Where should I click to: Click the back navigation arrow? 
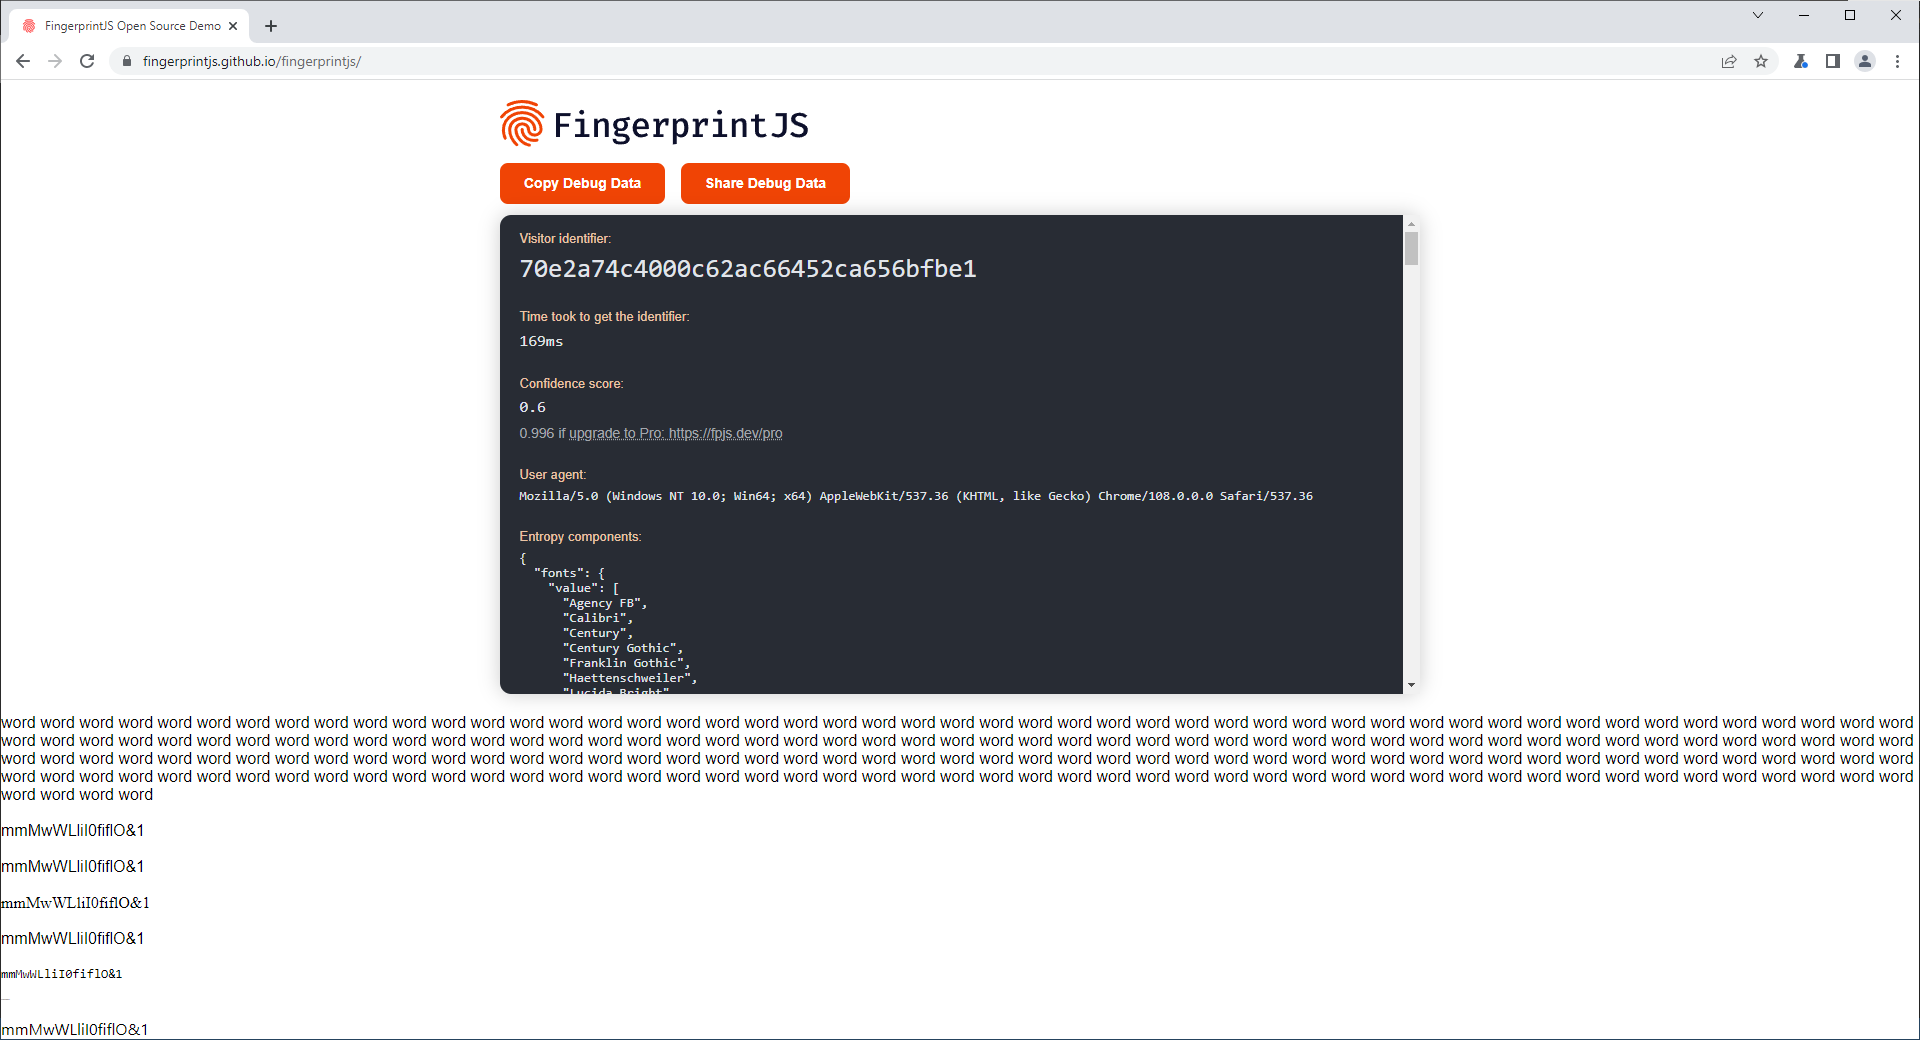22,61
